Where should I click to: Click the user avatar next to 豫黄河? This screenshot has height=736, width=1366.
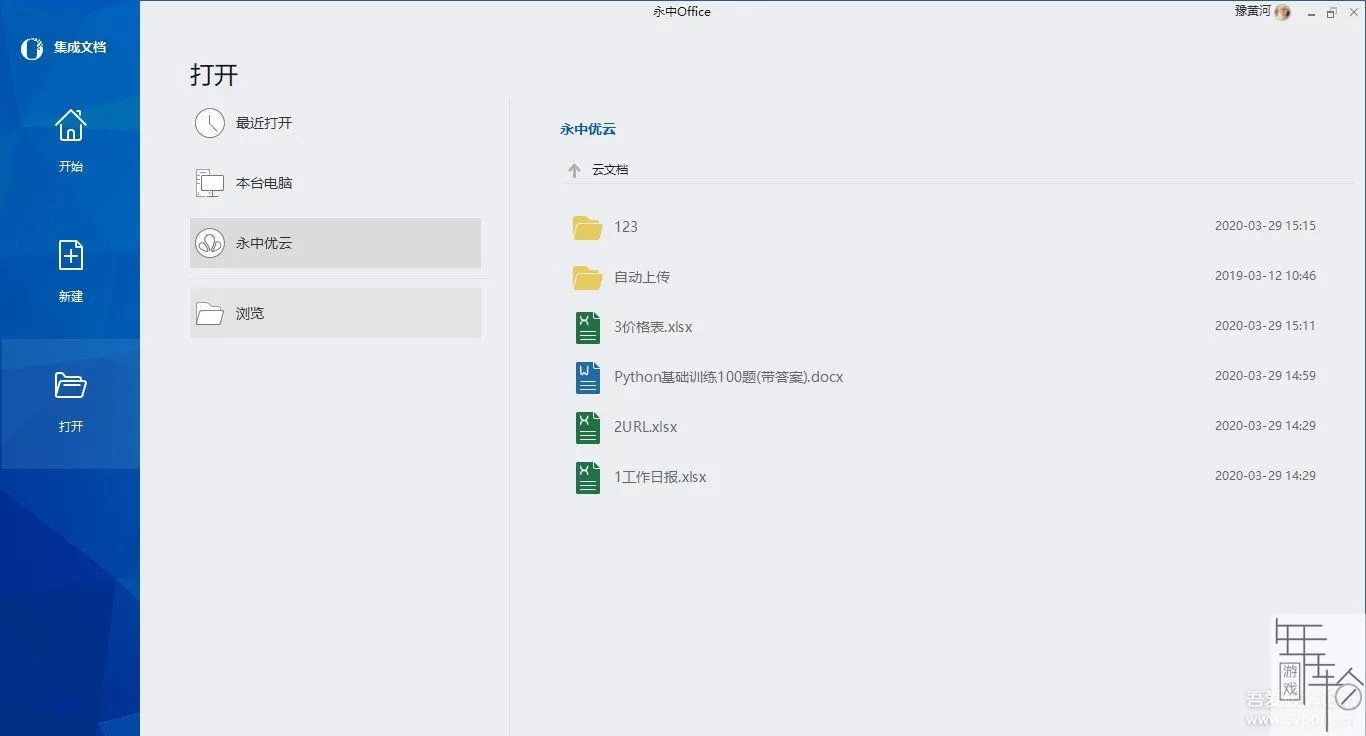coord(1282,12)
